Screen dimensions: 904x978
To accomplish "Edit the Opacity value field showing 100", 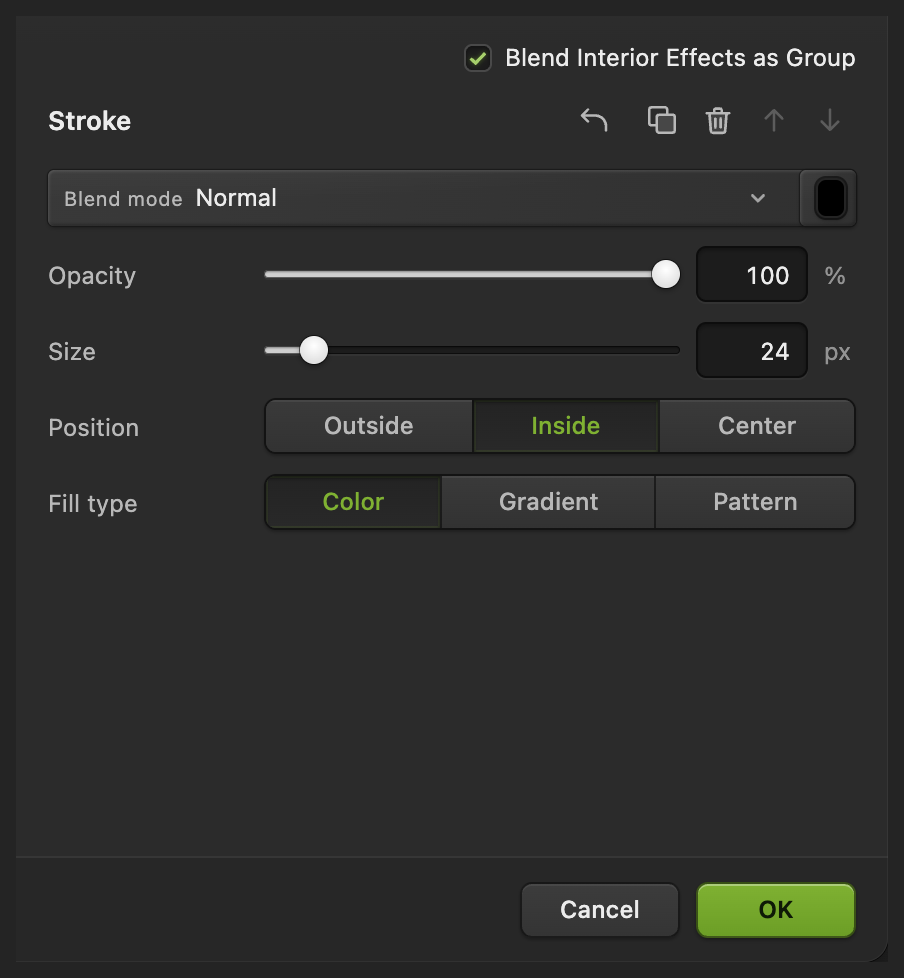I will (x=752, y=274).
